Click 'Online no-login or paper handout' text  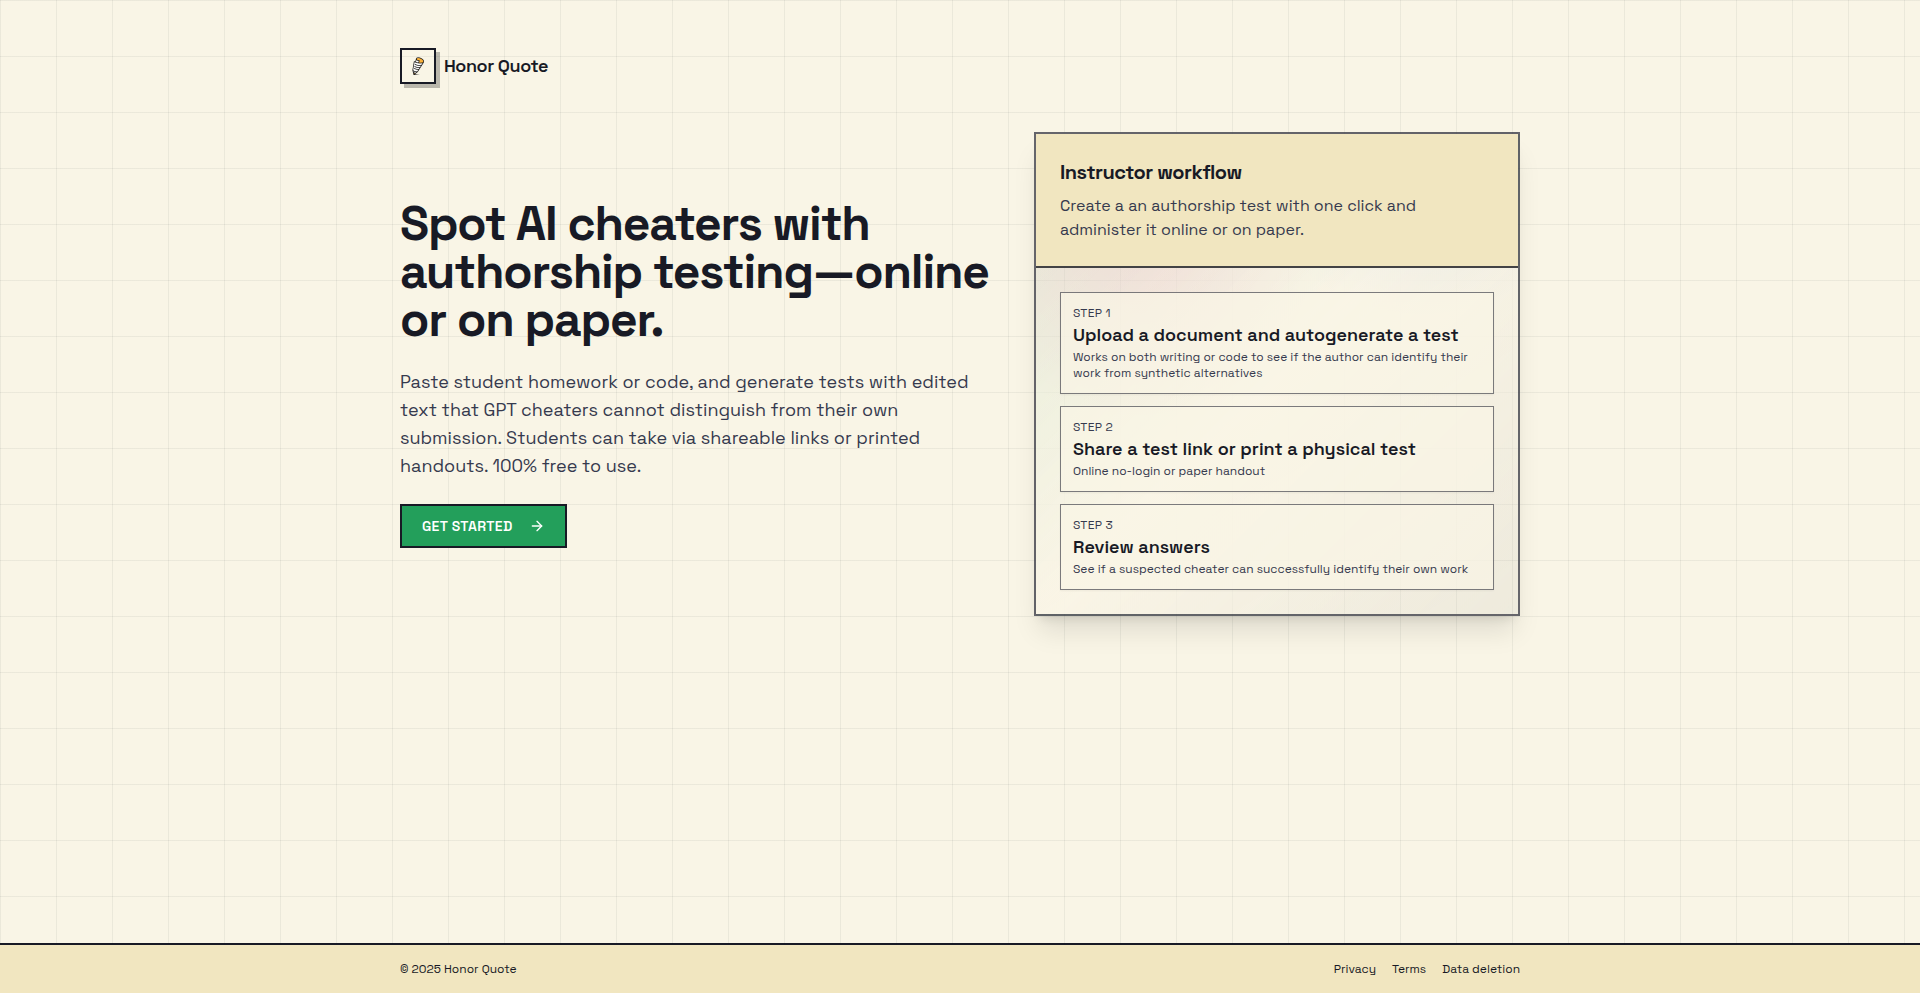click(x=1169, y=471)
